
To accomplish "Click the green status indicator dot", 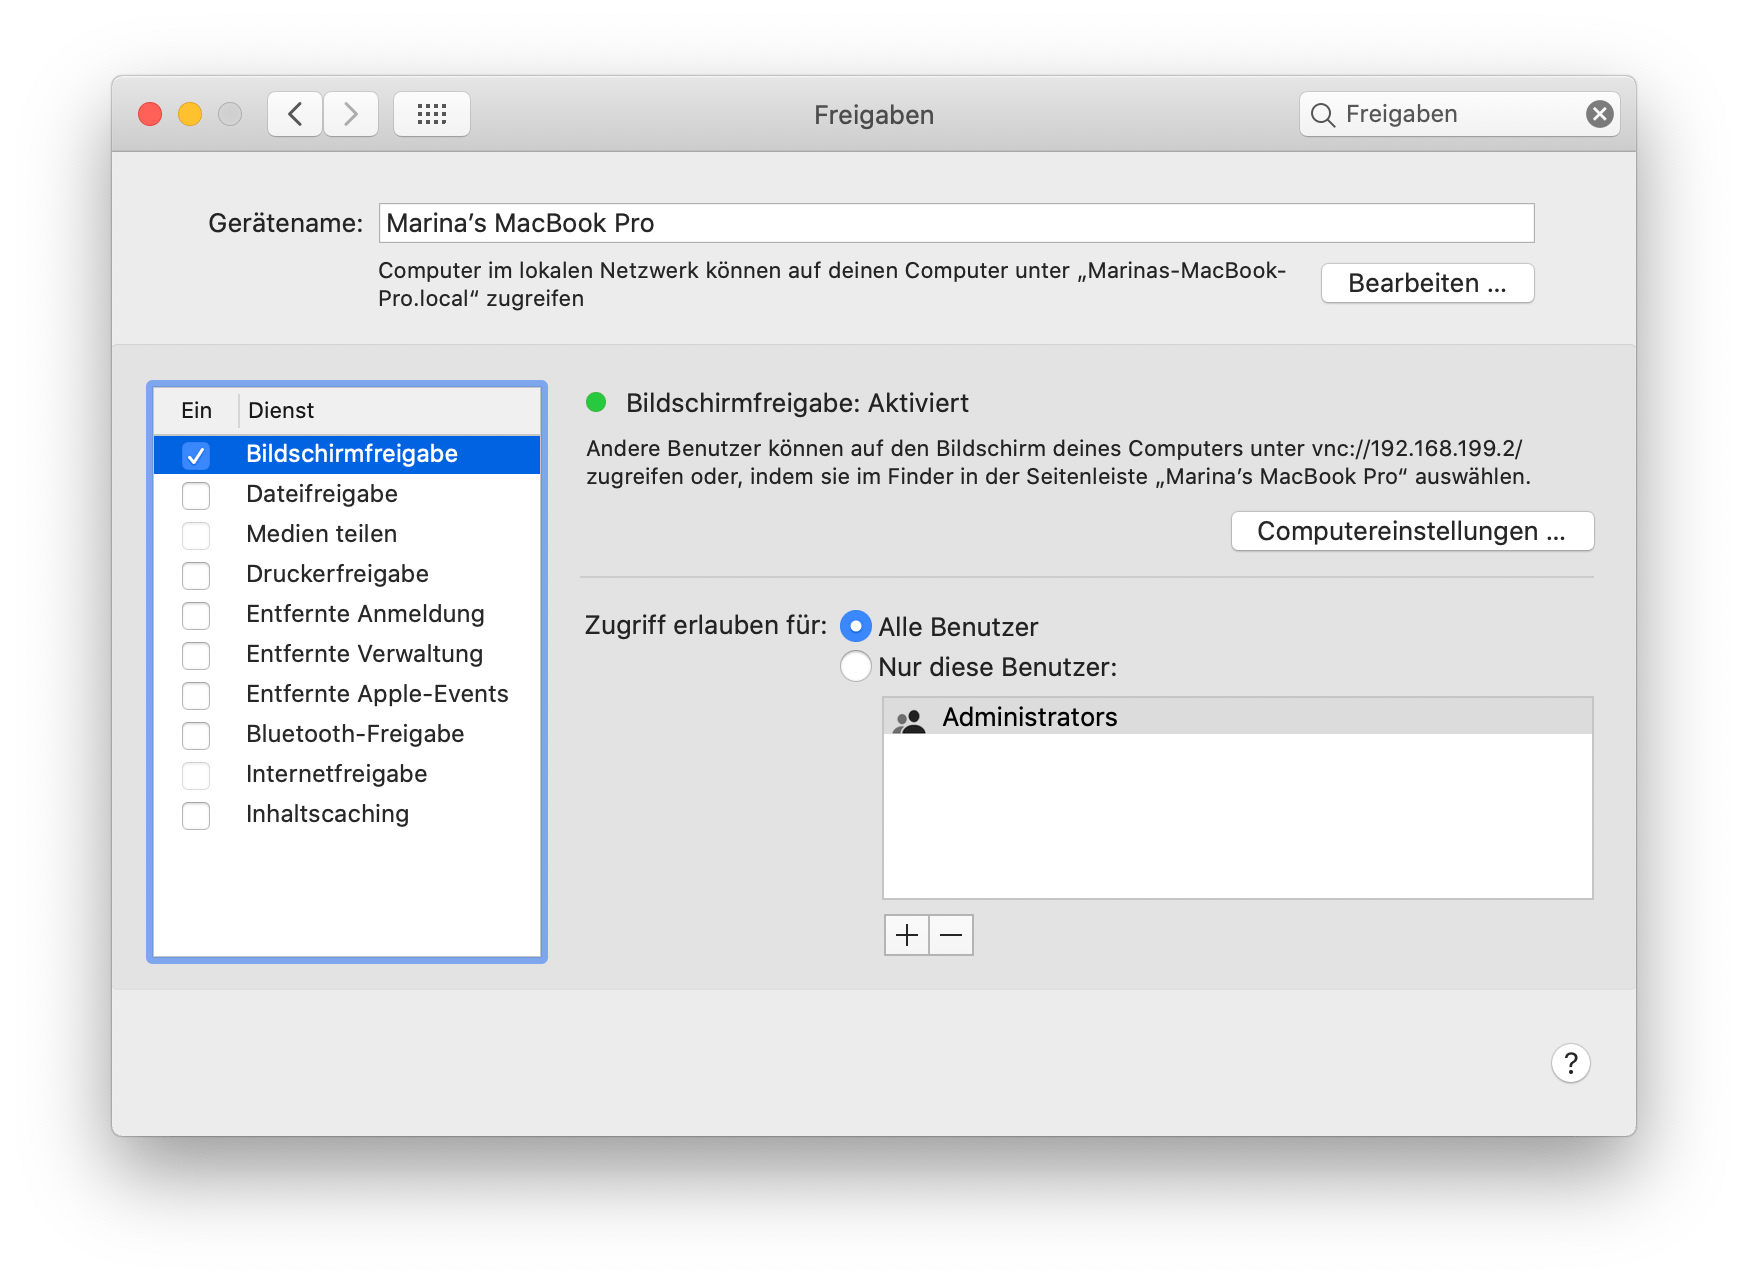I will [x=596, y=403].
